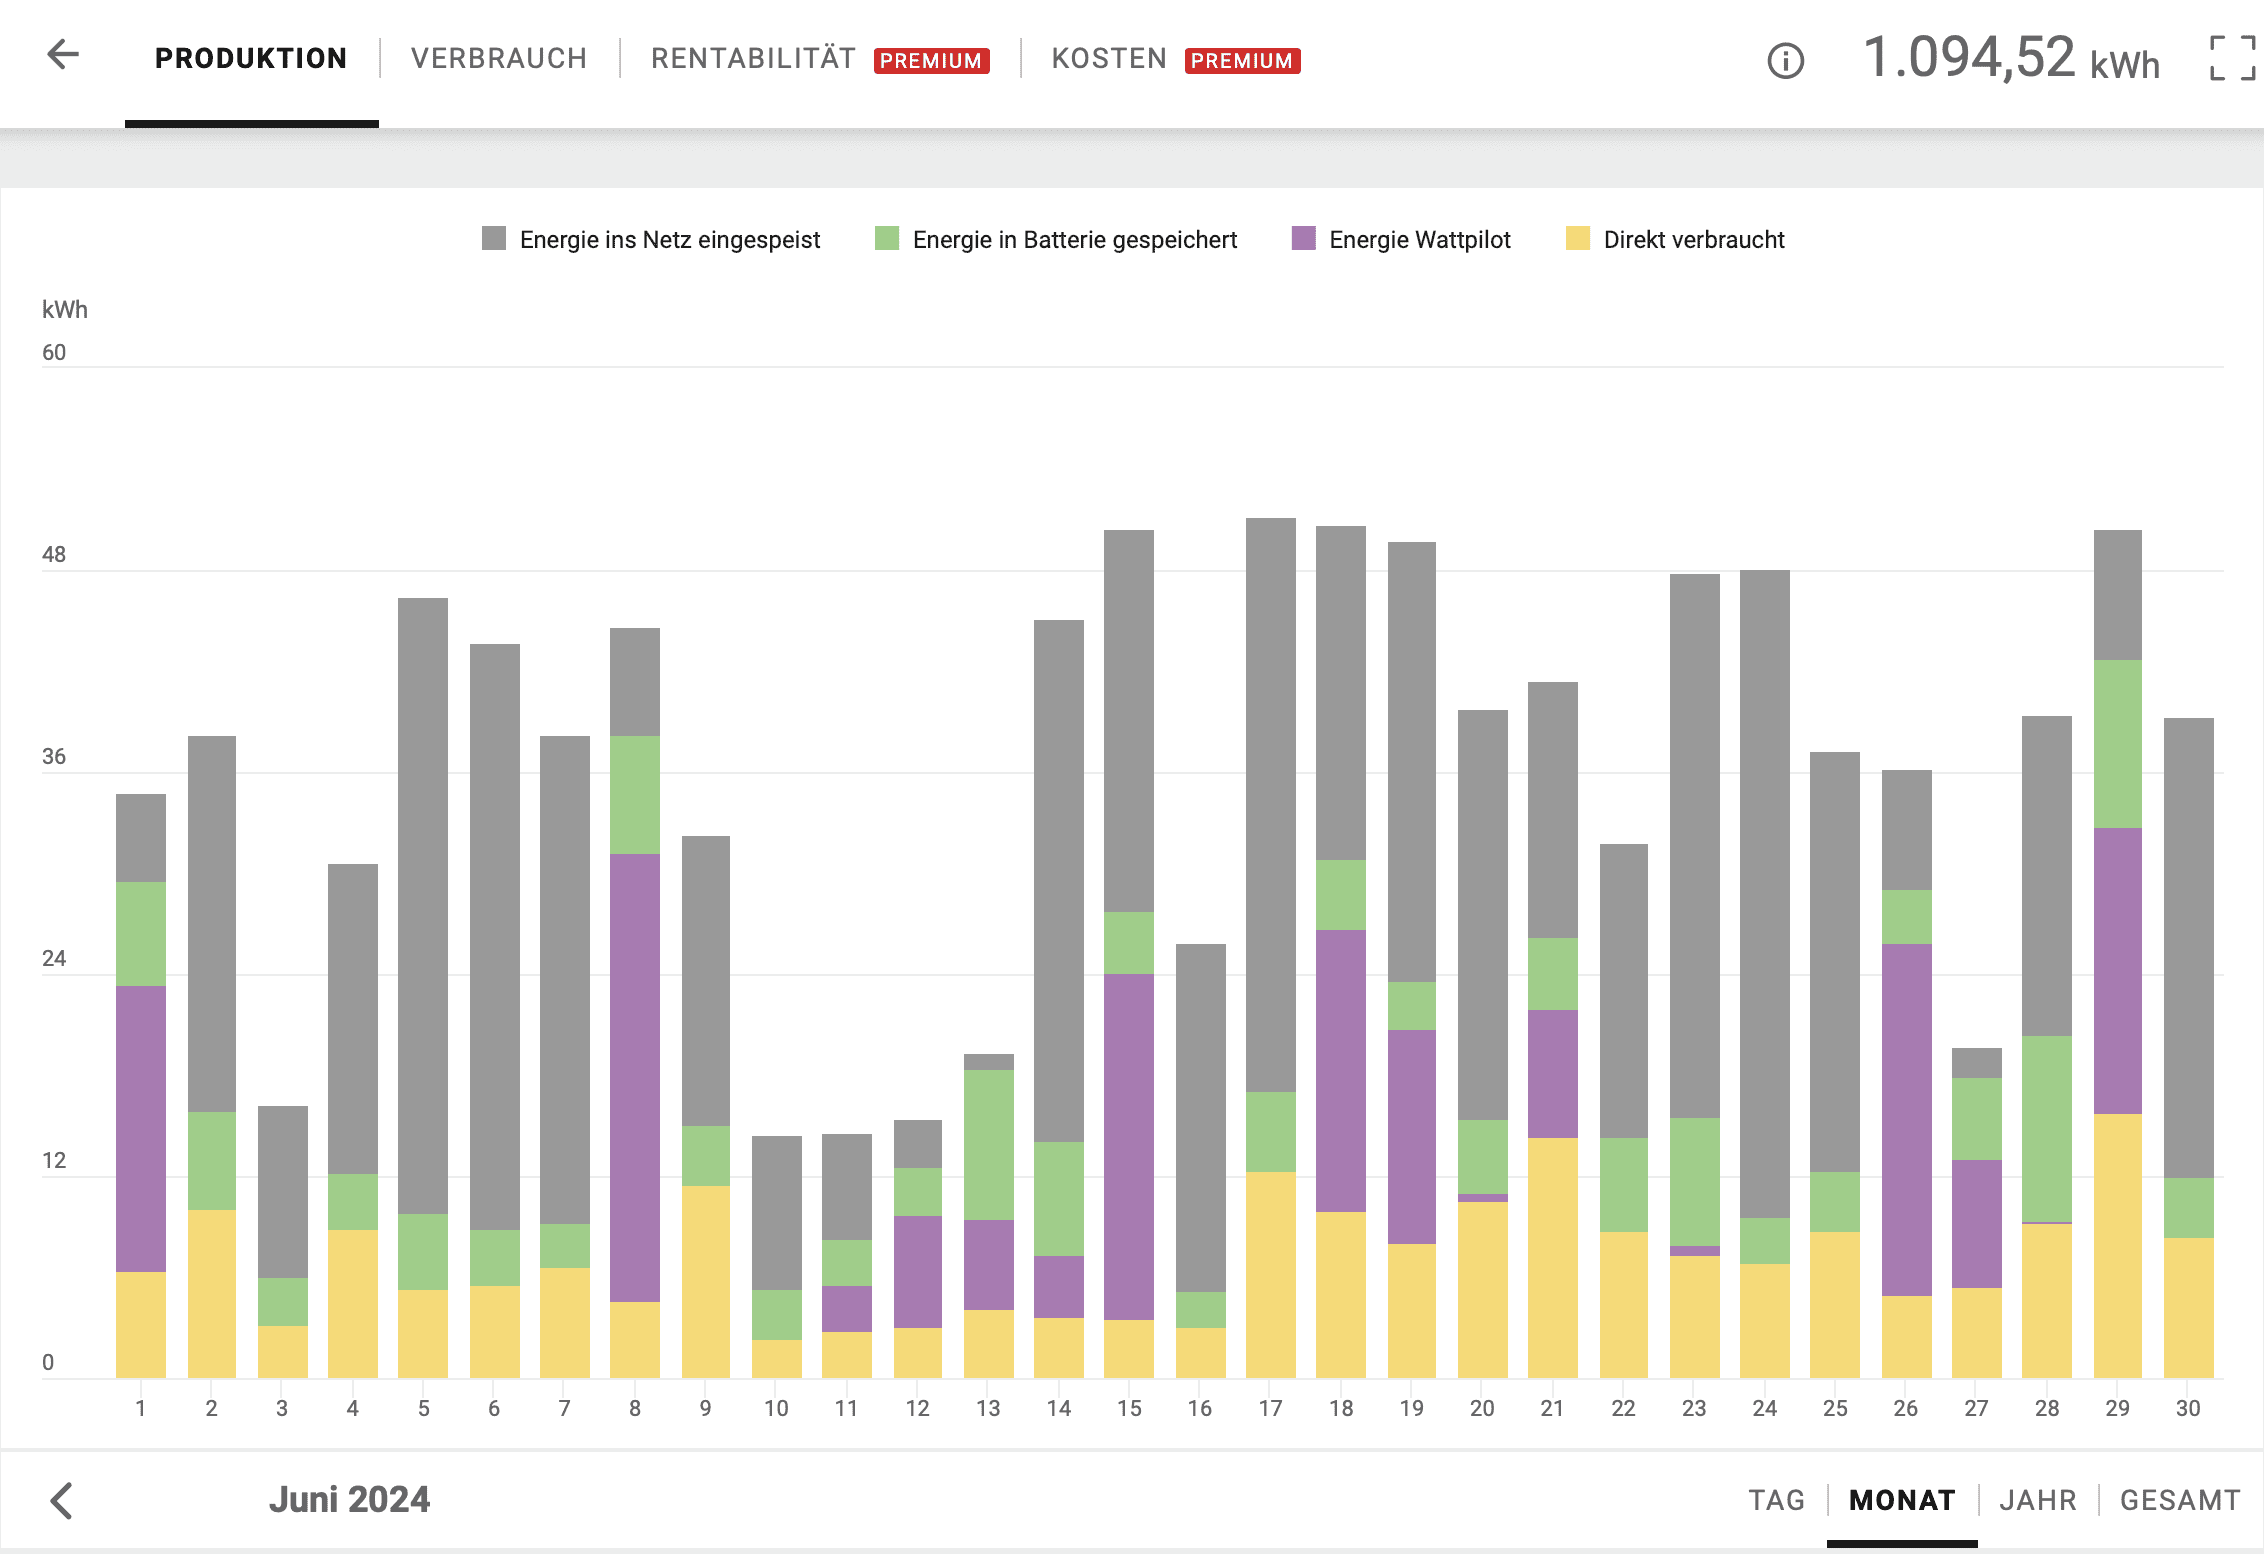Click 'Energie Wattpilot' legend label
This screenshot has width=2264, height=1554.
click(x=1420, y=240)
